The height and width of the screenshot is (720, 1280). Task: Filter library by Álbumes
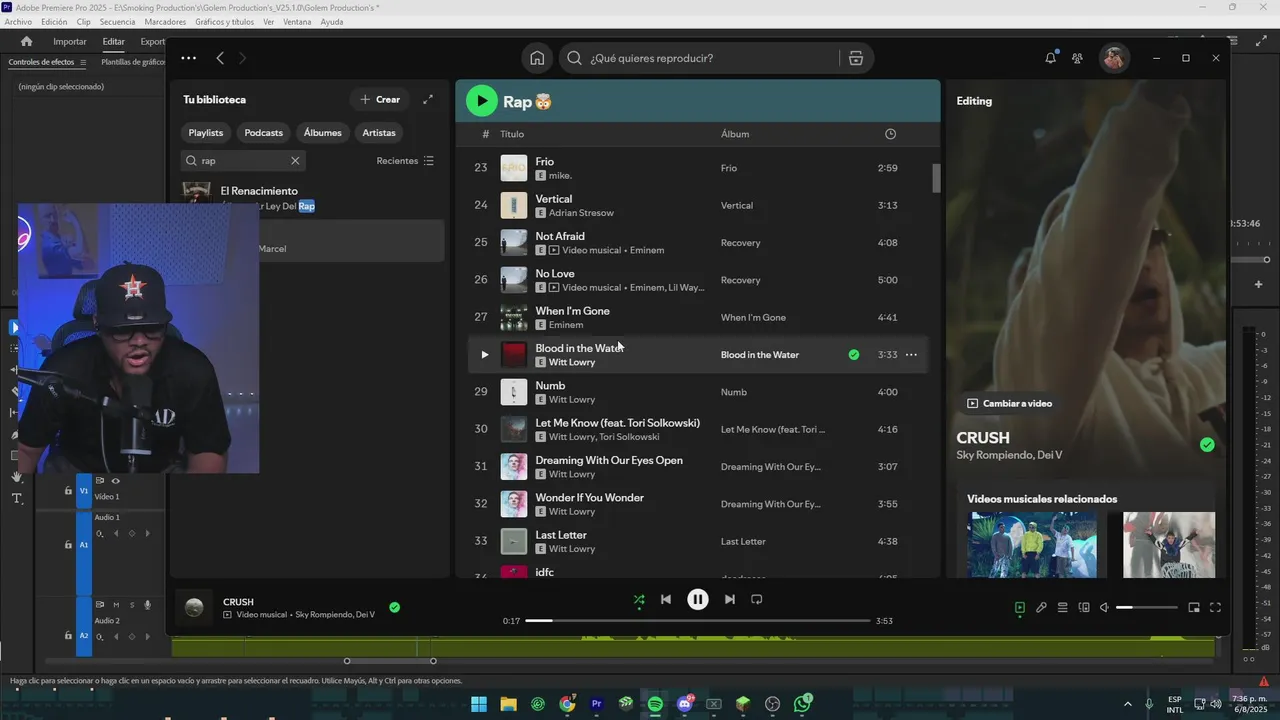pos(323,132)
